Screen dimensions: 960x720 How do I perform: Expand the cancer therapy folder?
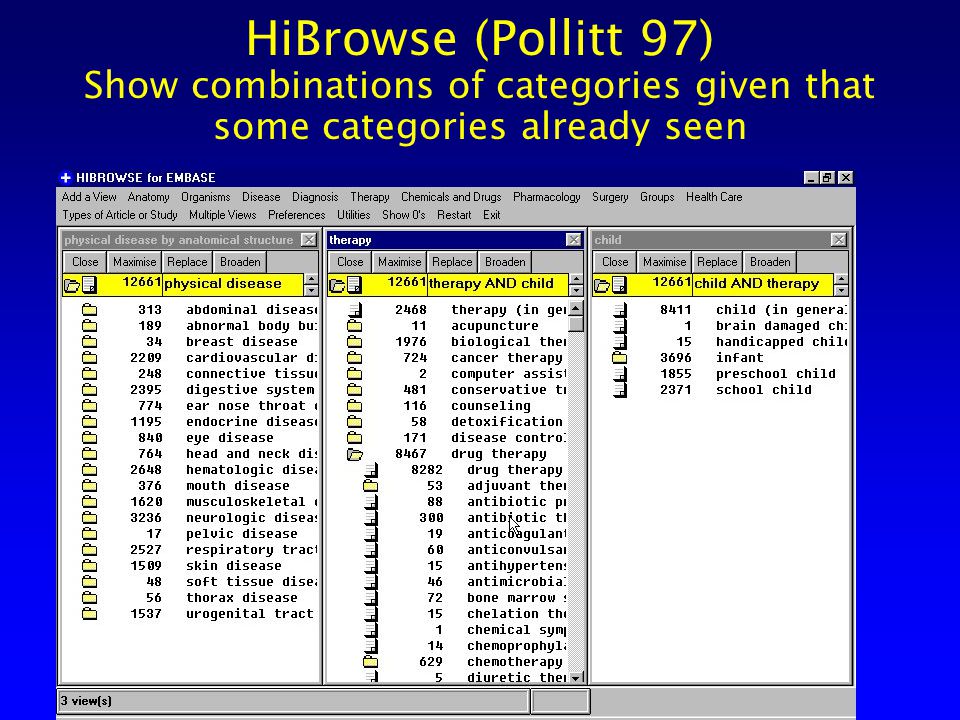click(x=354, y=358)
